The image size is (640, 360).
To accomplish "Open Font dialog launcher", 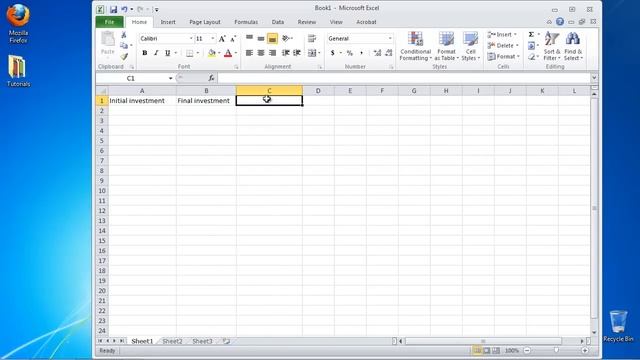I will pyautogui.click(x=236, y=67).
